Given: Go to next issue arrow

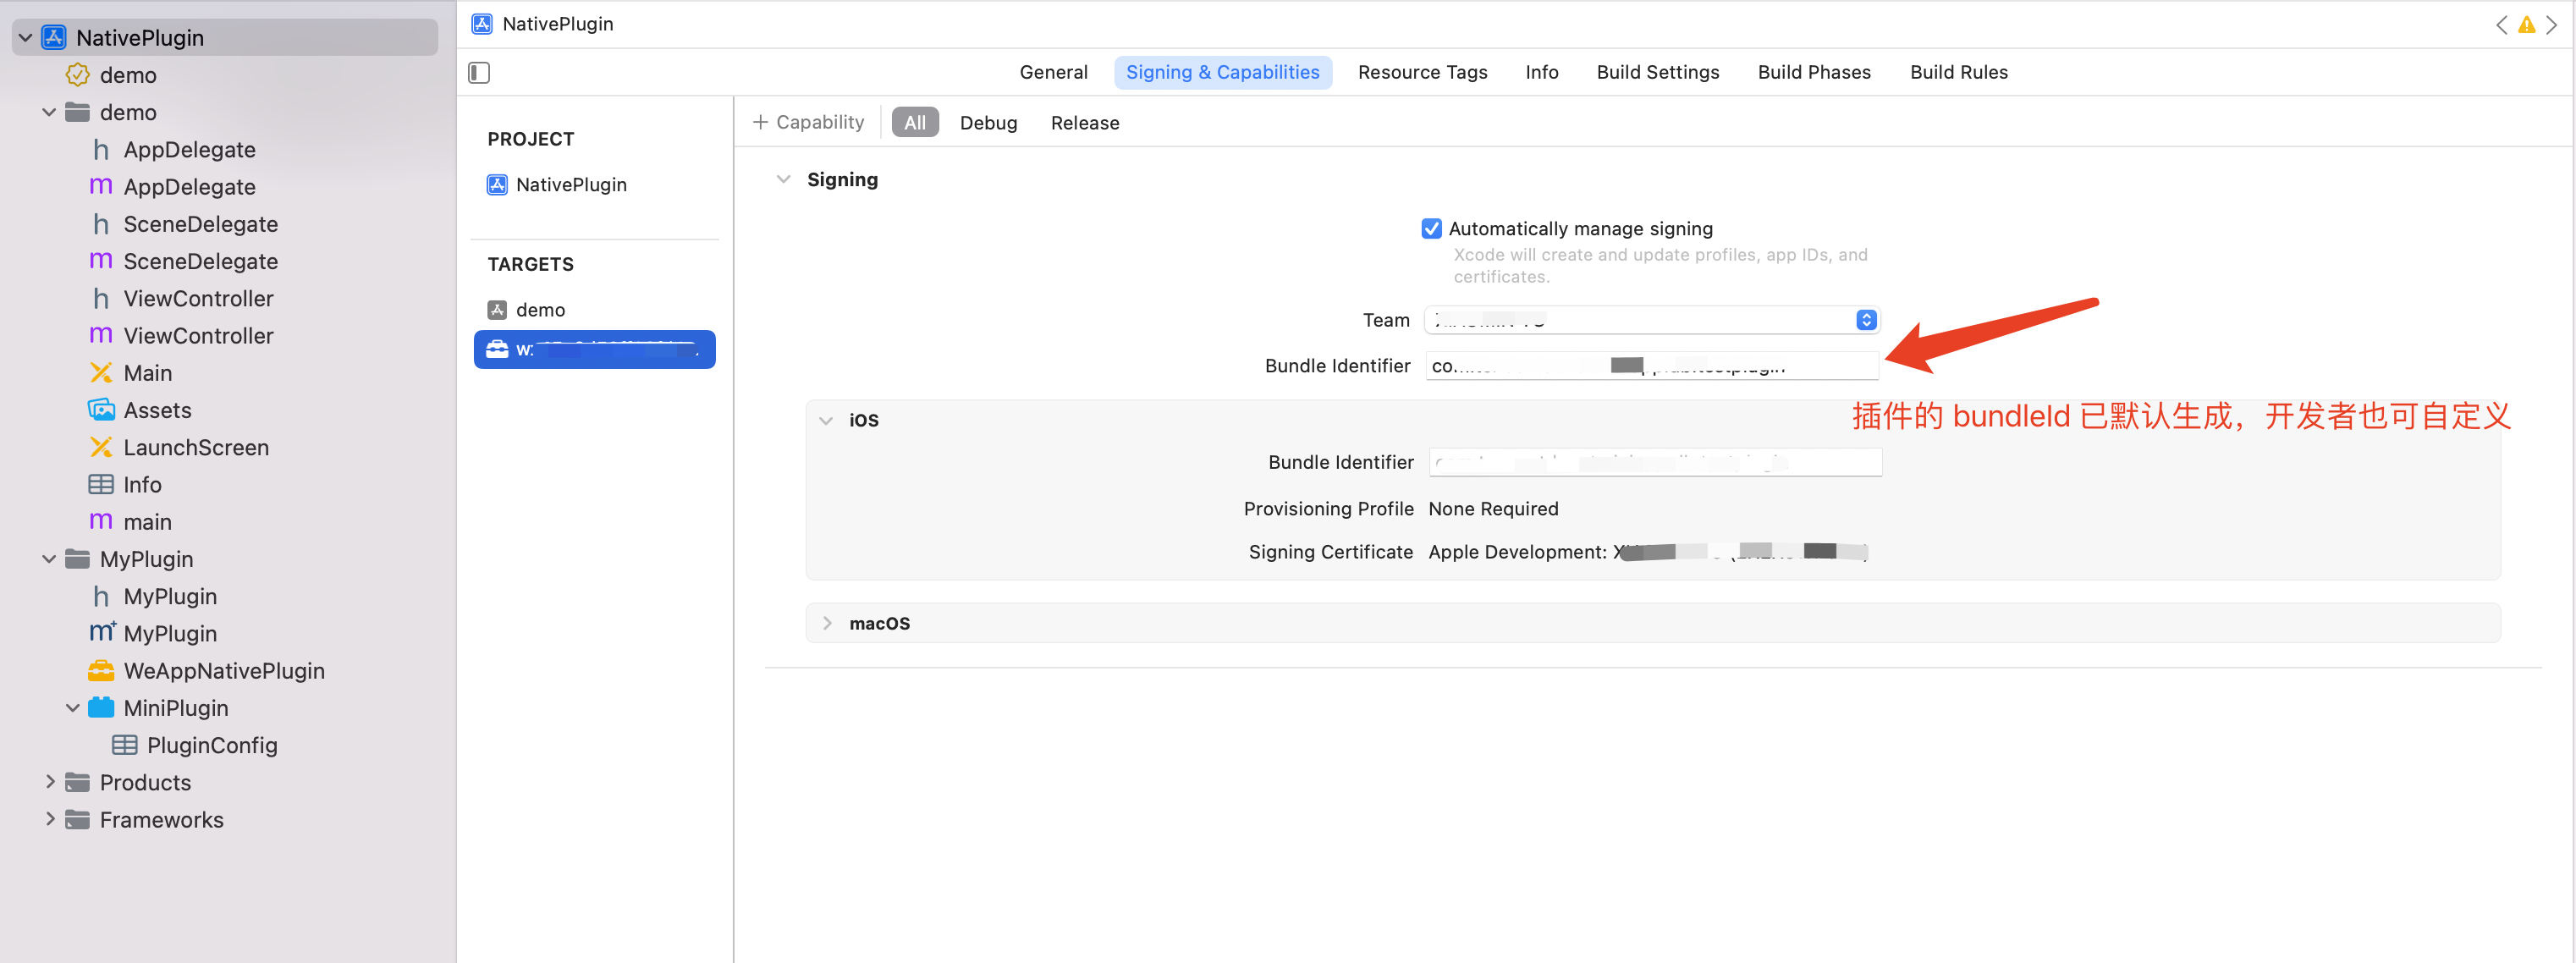Looking at the screenshot, I should click(2551, 25).
